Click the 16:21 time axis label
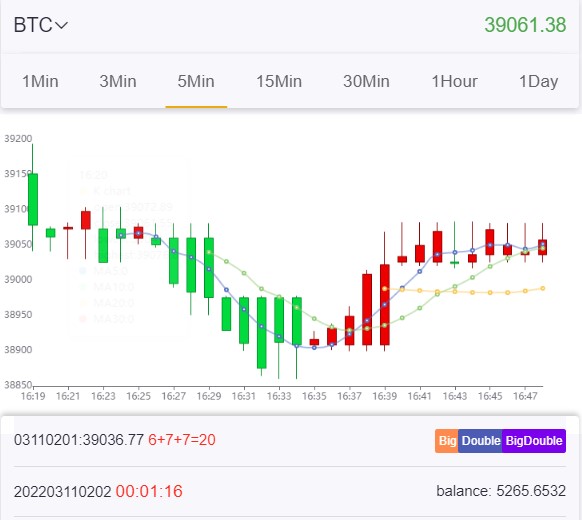582x520 pixels. (68, 396)
